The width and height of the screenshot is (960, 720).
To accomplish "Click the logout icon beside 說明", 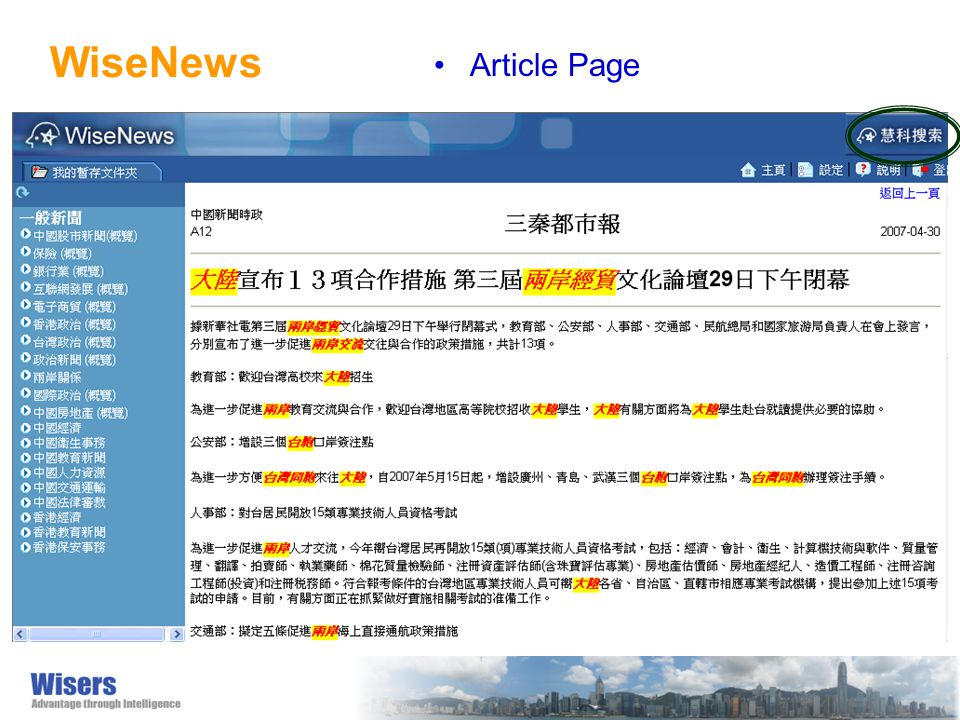I will (x=920, y=170).
